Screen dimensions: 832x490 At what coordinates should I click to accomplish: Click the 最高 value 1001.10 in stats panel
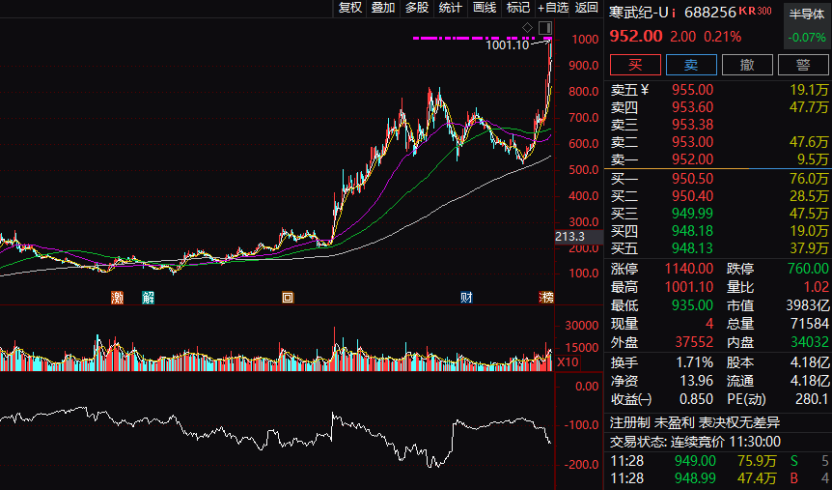[x=689, y=287]
